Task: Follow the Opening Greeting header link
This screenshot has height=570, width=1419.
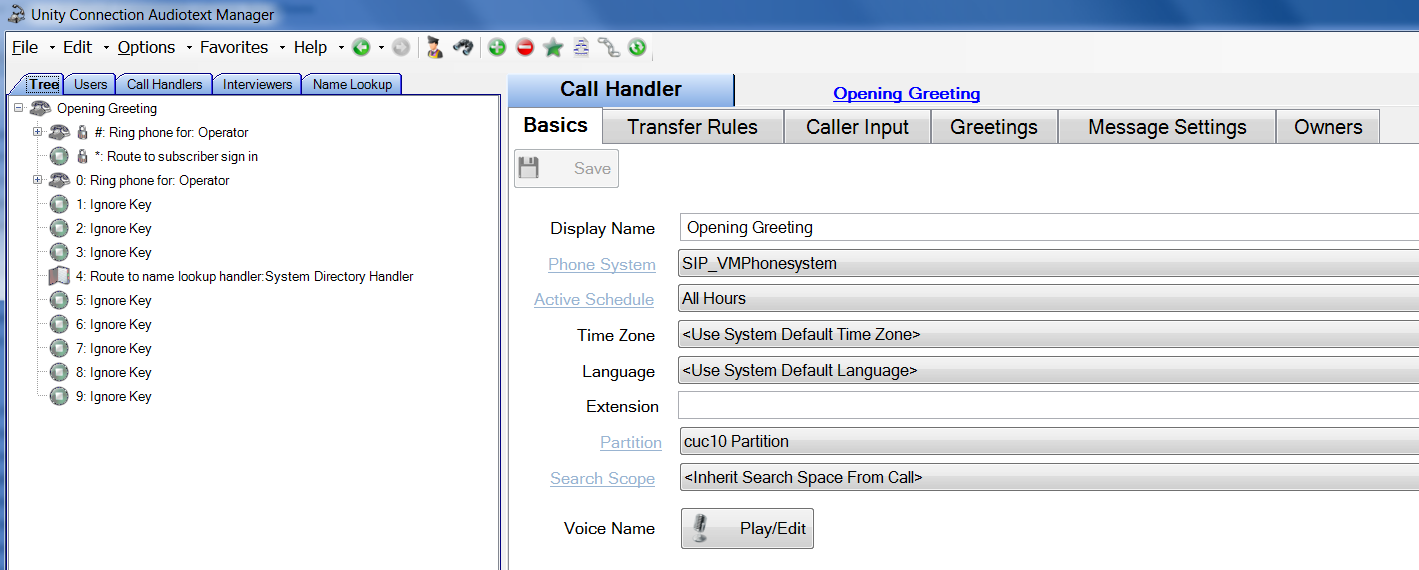Action: 906,93
